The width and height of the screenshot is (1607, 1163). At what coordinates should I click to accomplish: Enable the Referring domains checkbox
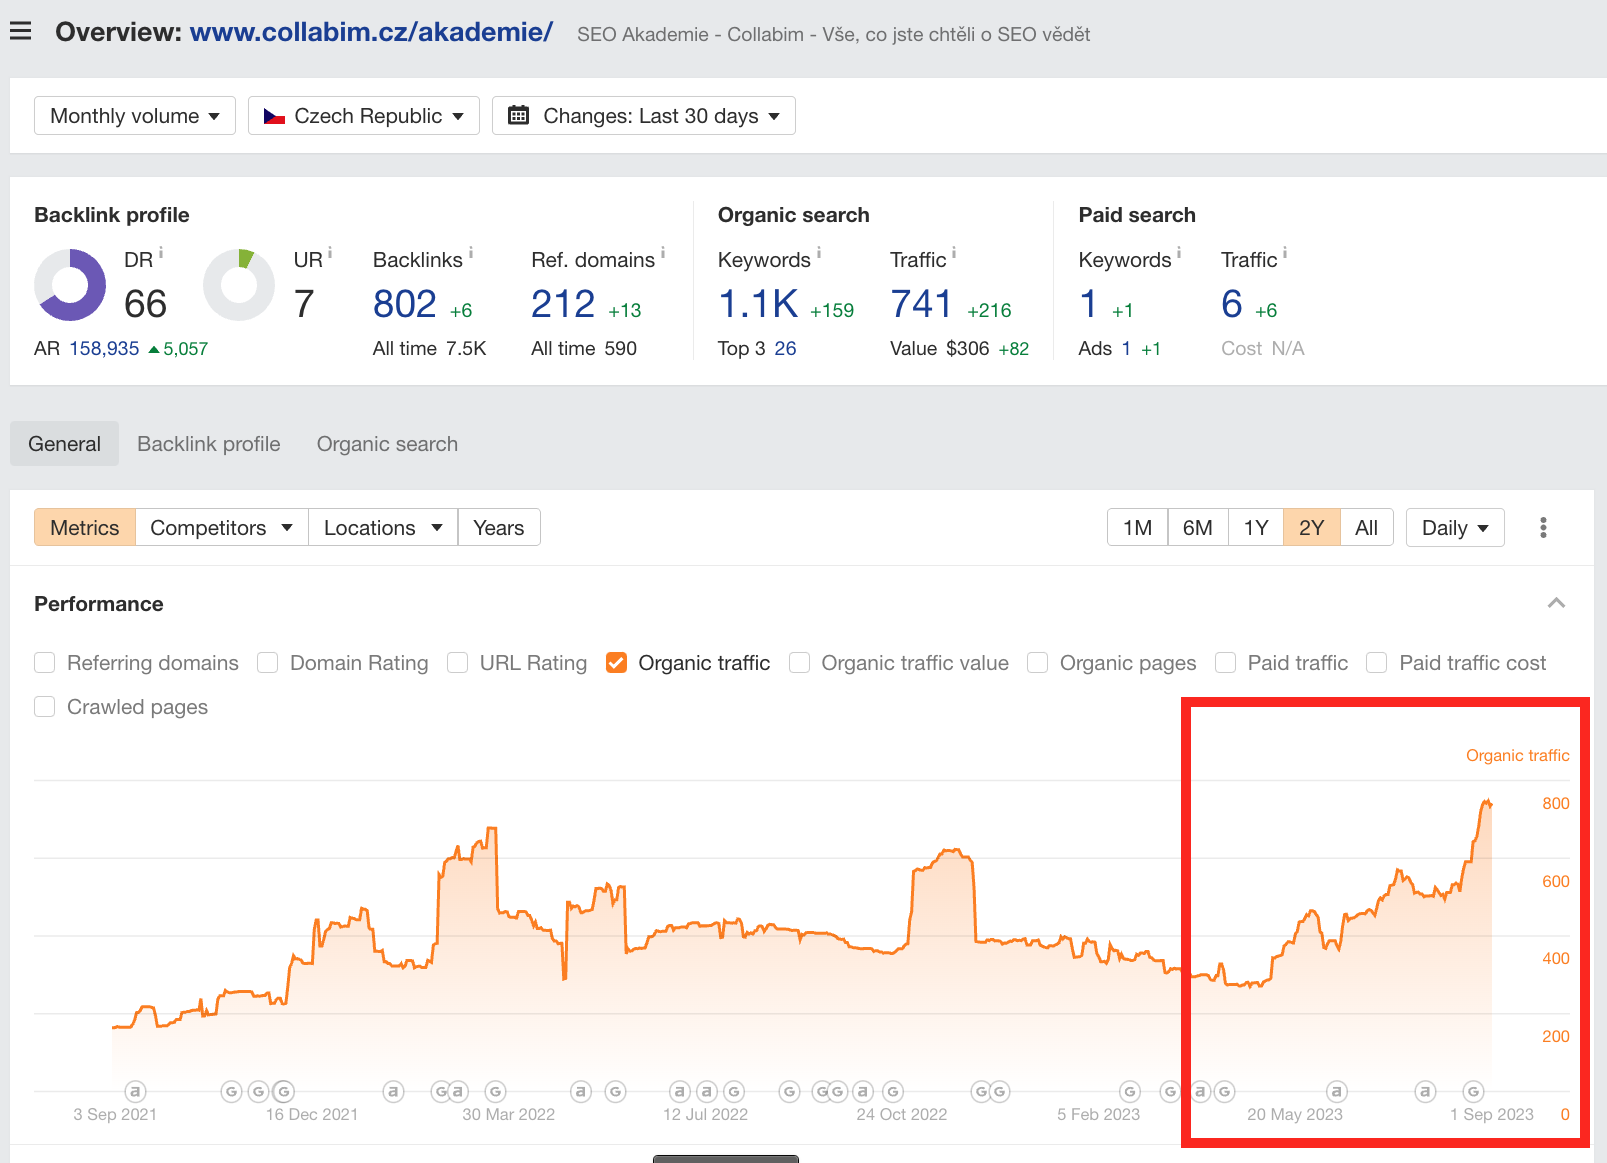pos(45,663)
